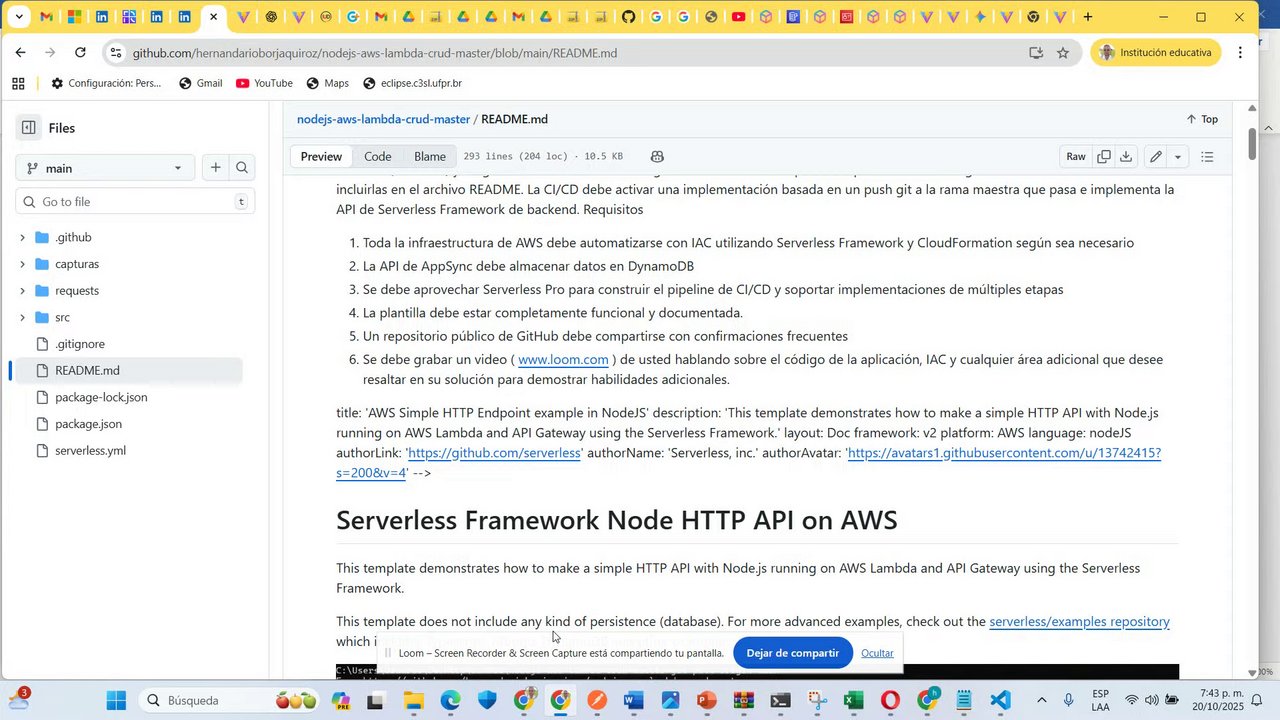This screenshot has width=1280, height=720.
Task: Reload the GitHub page
Action: (80, 53)
